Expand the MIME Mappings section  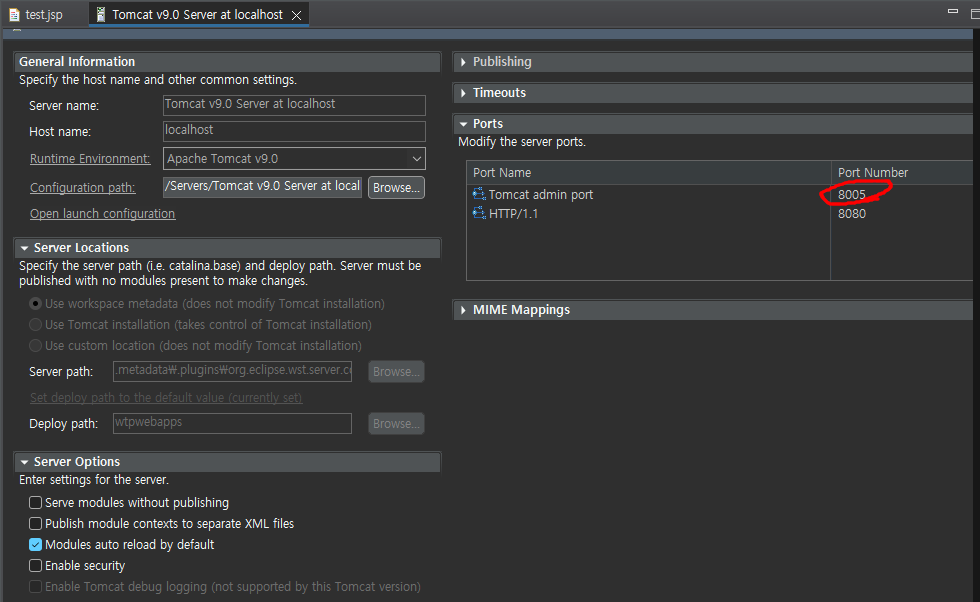point(463,310)
